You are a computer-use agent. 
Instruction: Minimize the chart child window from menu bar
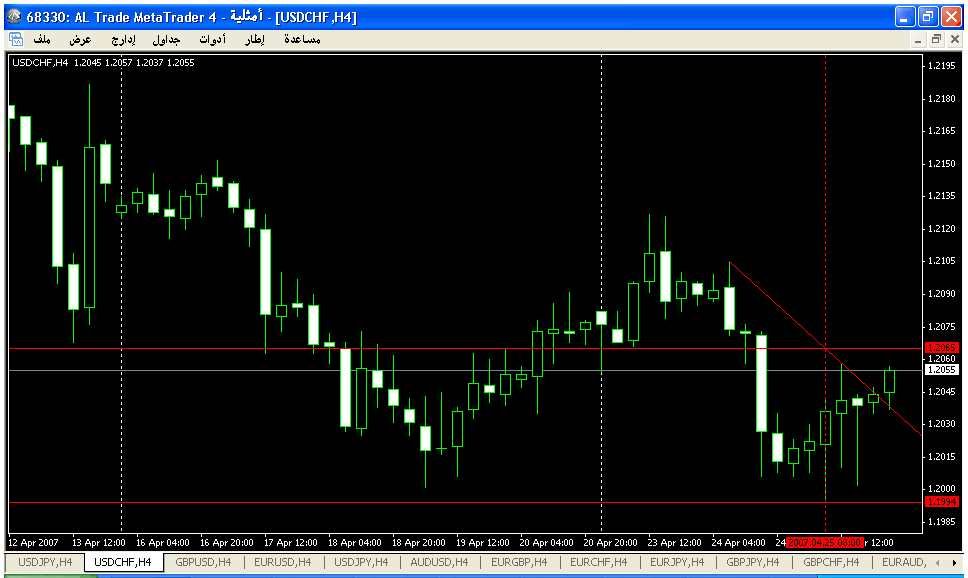[x=917, y=40]
